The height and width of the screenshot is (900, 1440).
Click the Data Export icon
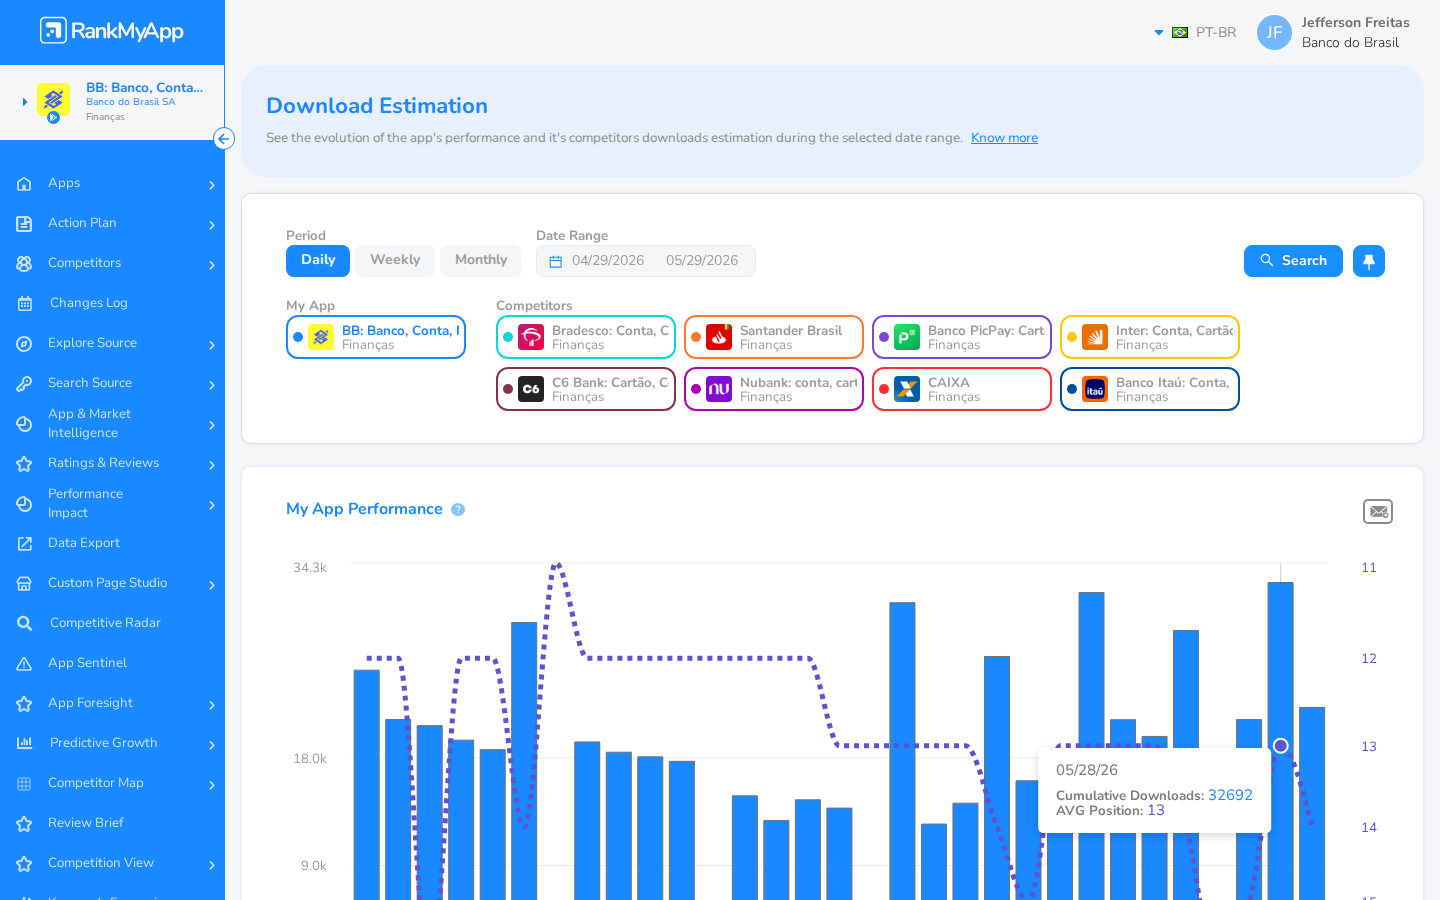pos(24,544)
